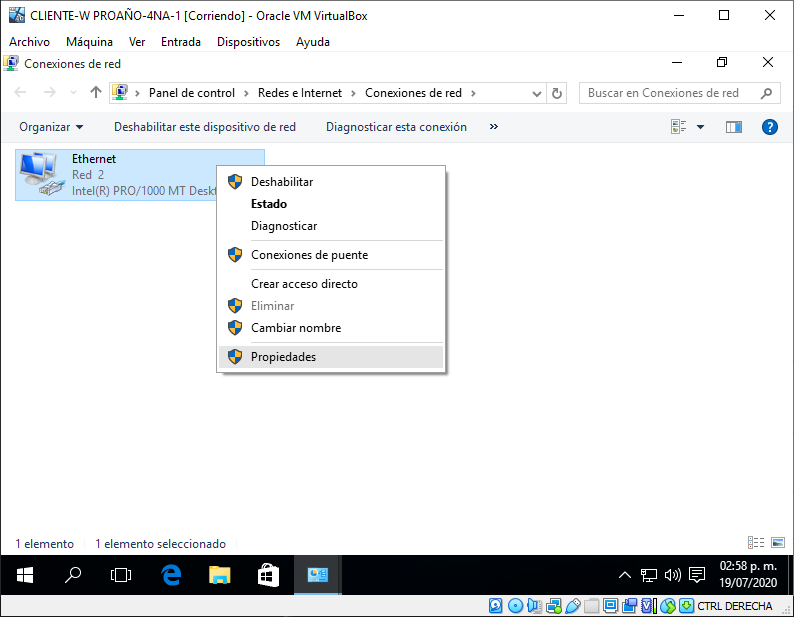Focus the Buscar en Conexiones de red field

679,93
